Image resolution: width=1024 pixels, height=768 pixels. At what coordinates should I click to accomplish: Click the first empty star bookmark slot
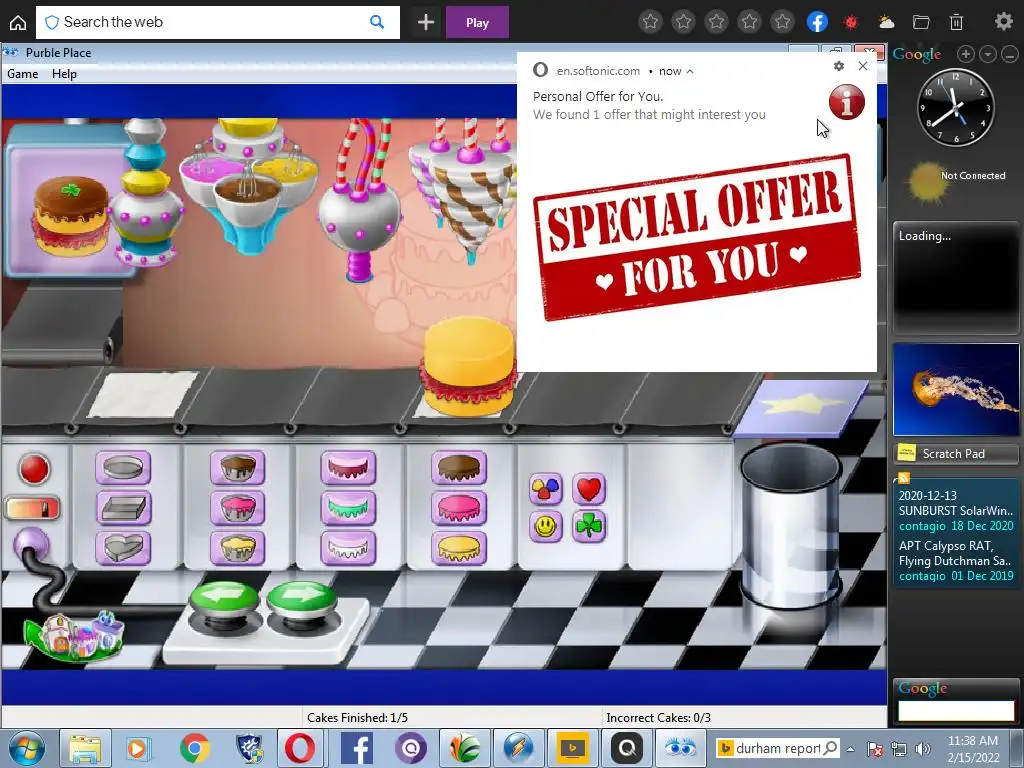650,22
